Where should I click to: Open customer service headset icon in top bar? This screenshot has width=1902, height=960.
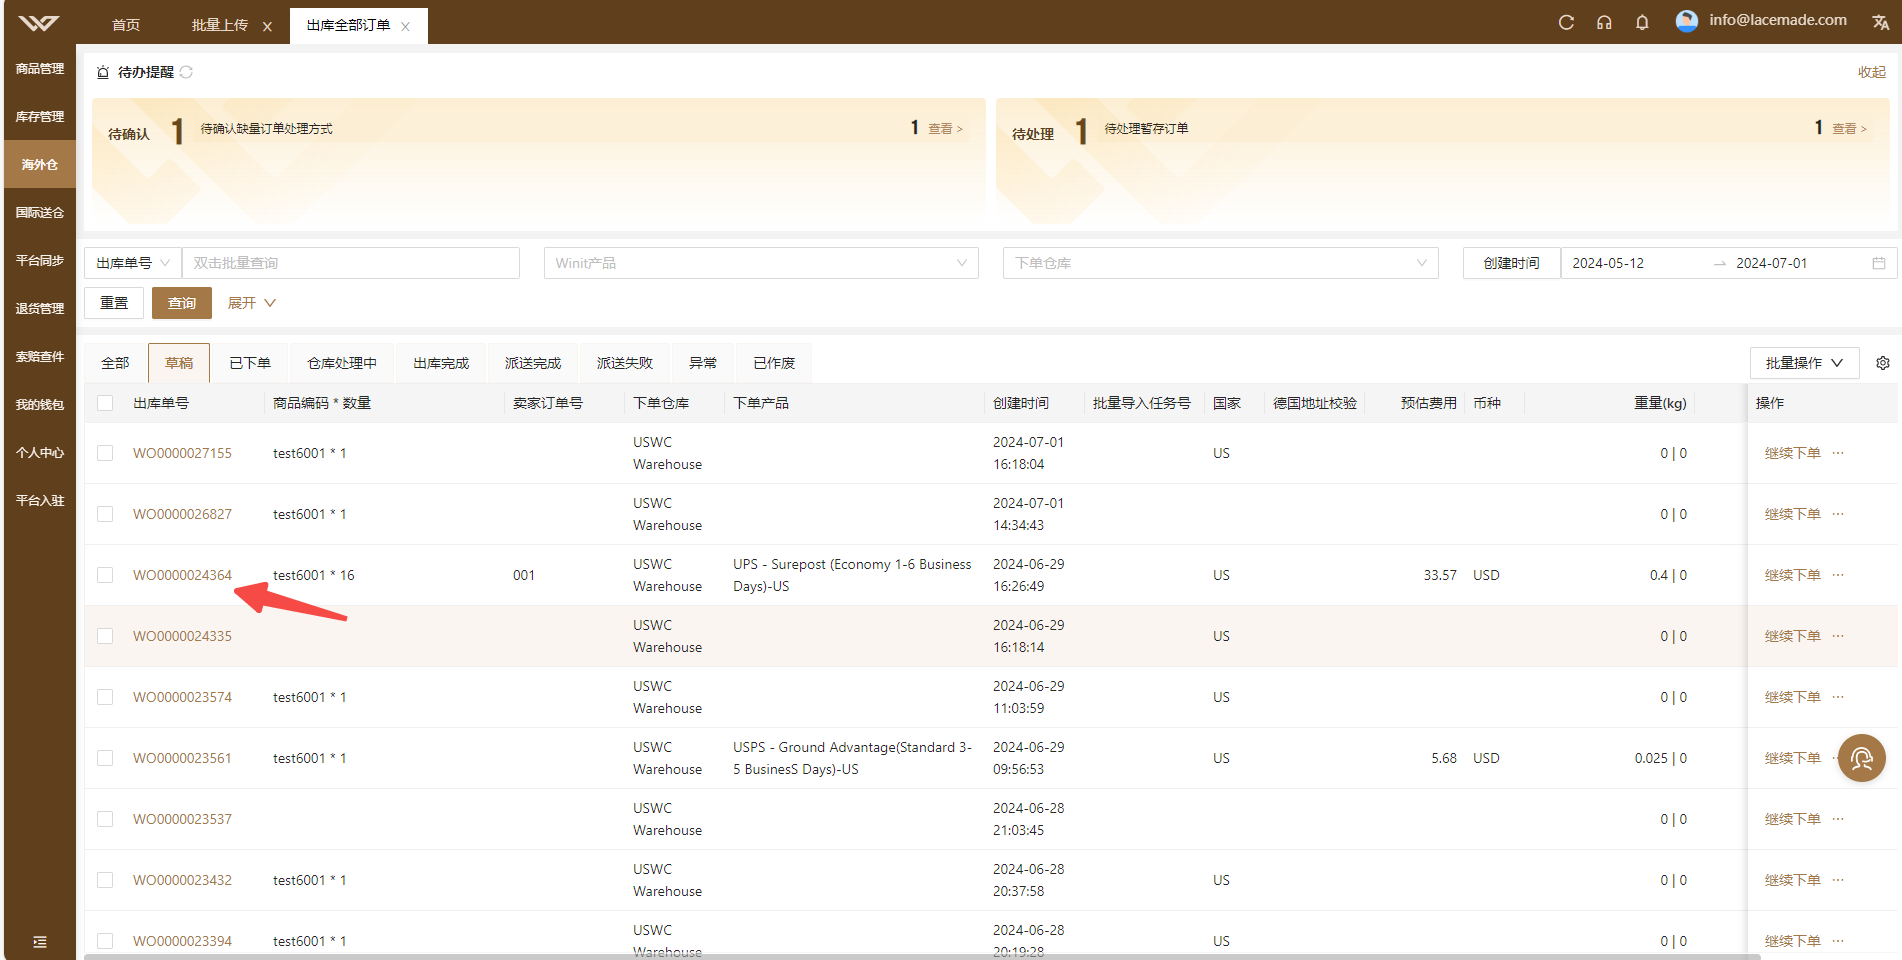[x=1604, y=22]
